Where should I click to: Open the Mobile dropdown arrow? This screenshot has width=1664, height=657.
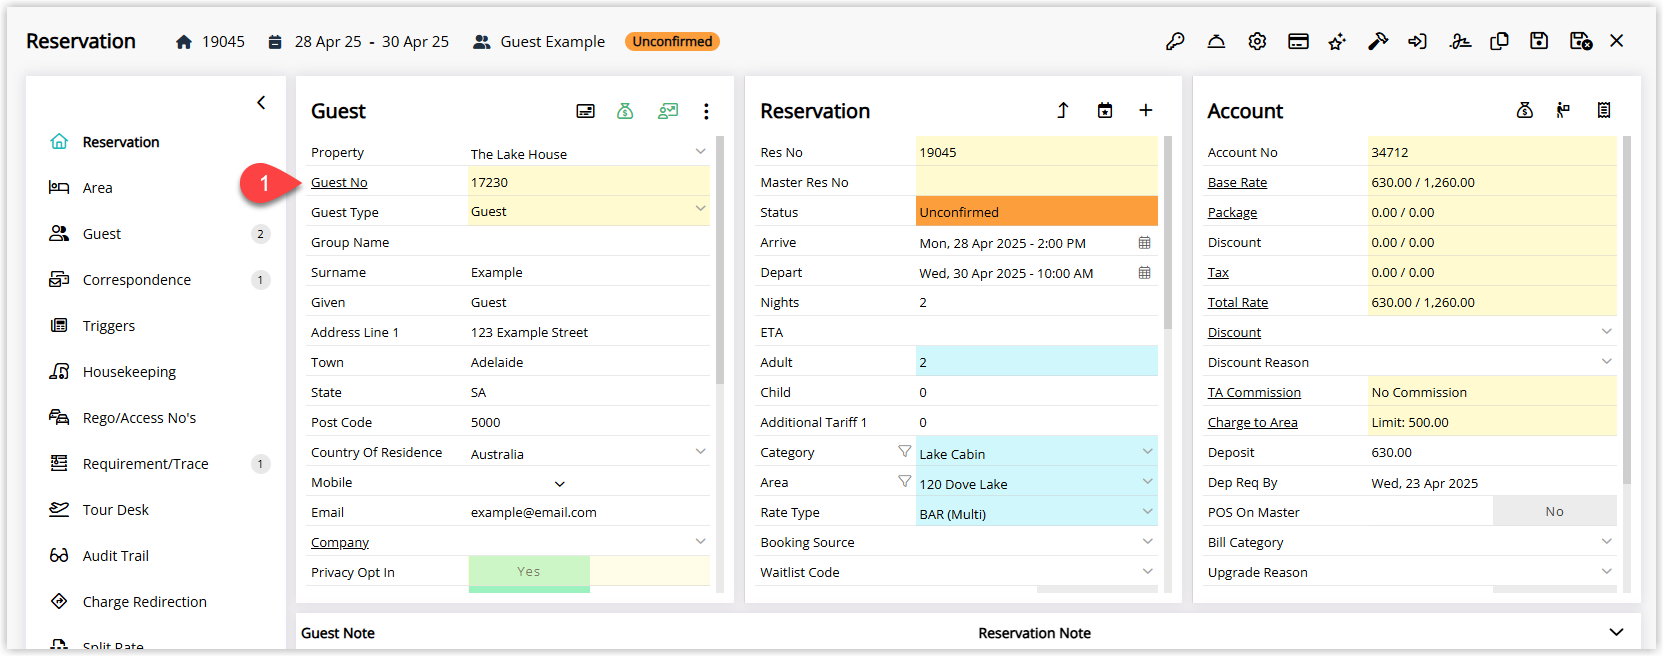pos(560,483)
